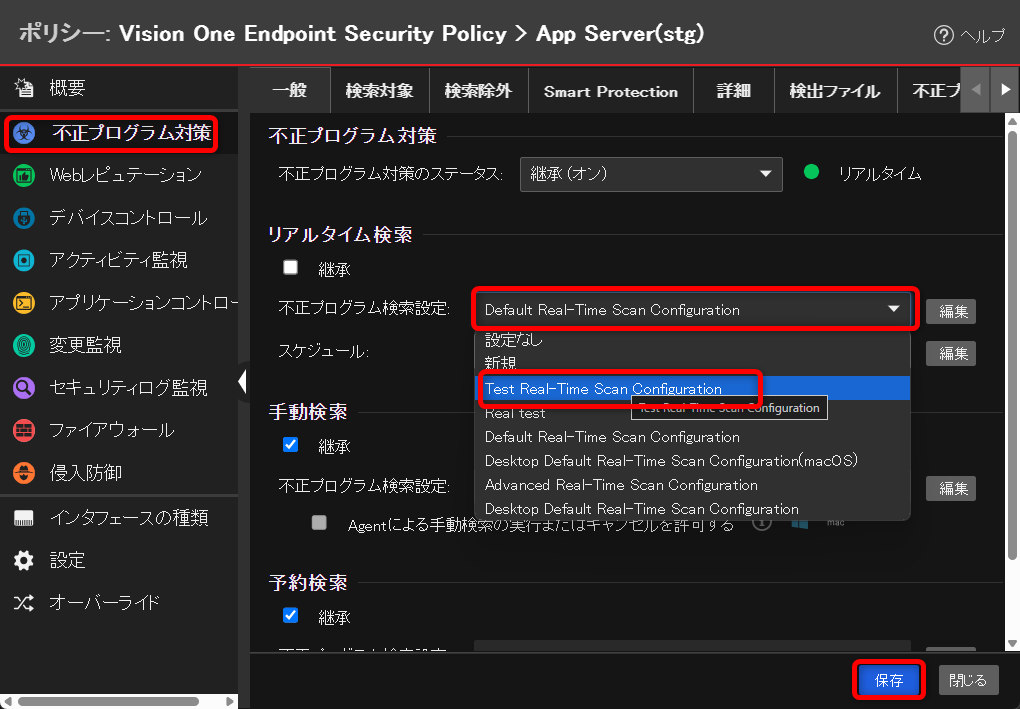Click the sidebar horizontal scrollbar

108,701
